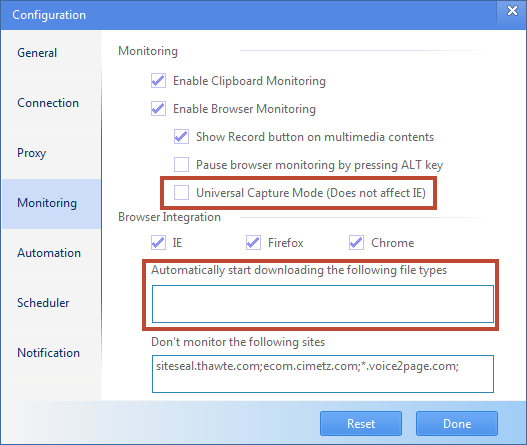This screenshot has height=445, width=527.
Task: Check Universal Capture Mode option
Action: click(x=181, y=193)
